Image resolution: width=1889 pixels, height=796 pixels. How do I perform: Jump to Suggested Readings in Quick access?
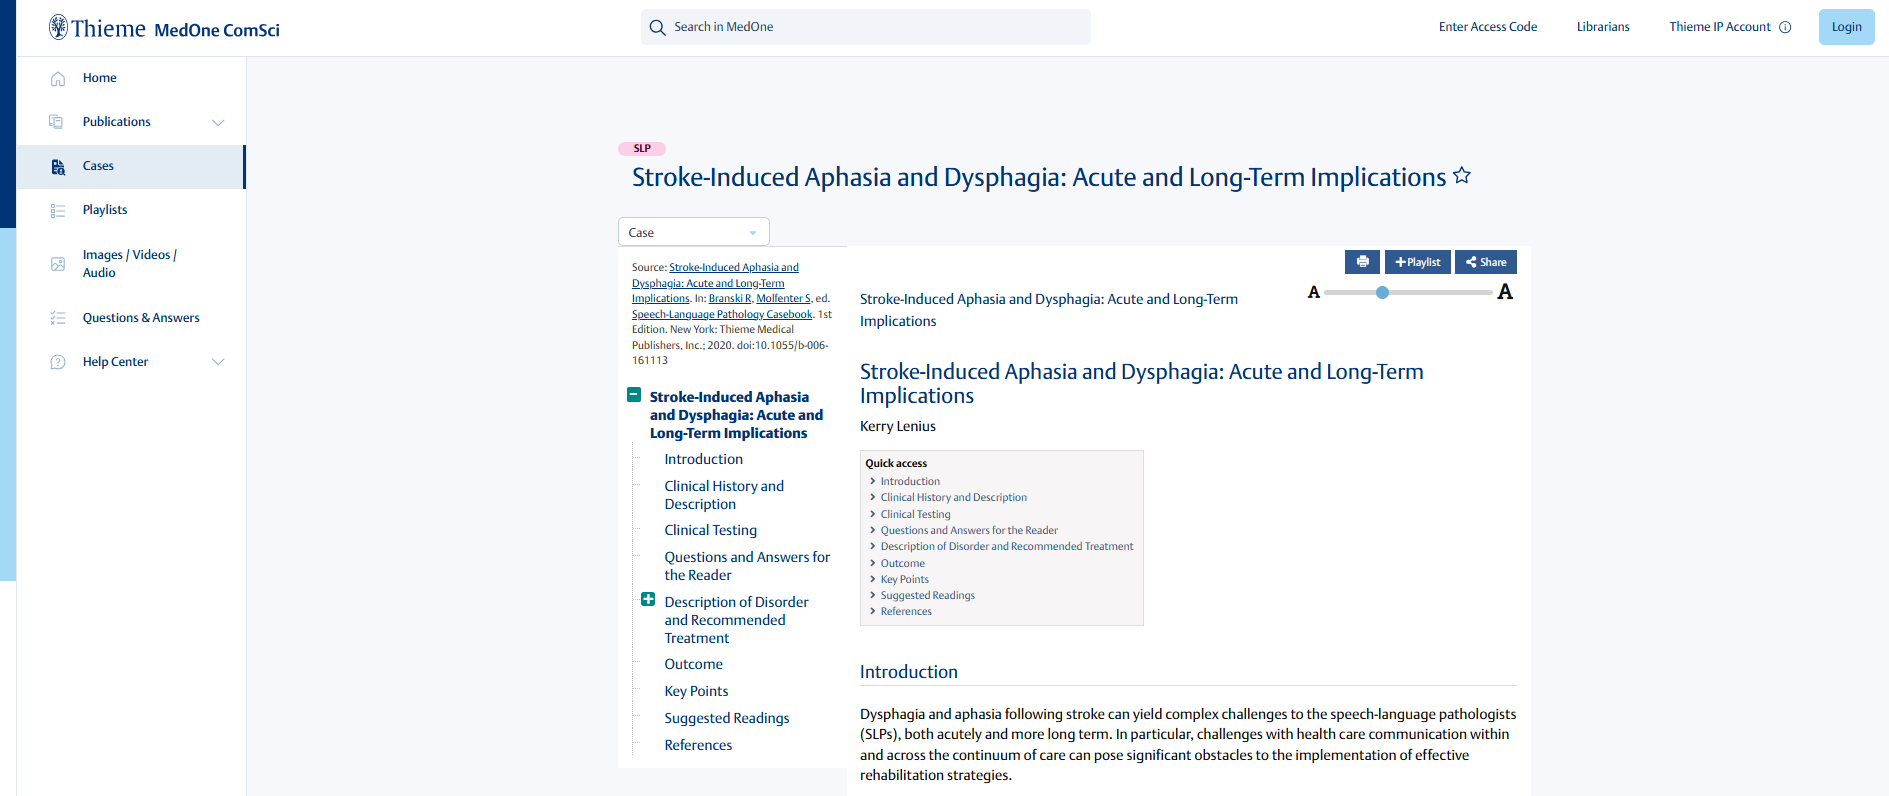[928, 595]
